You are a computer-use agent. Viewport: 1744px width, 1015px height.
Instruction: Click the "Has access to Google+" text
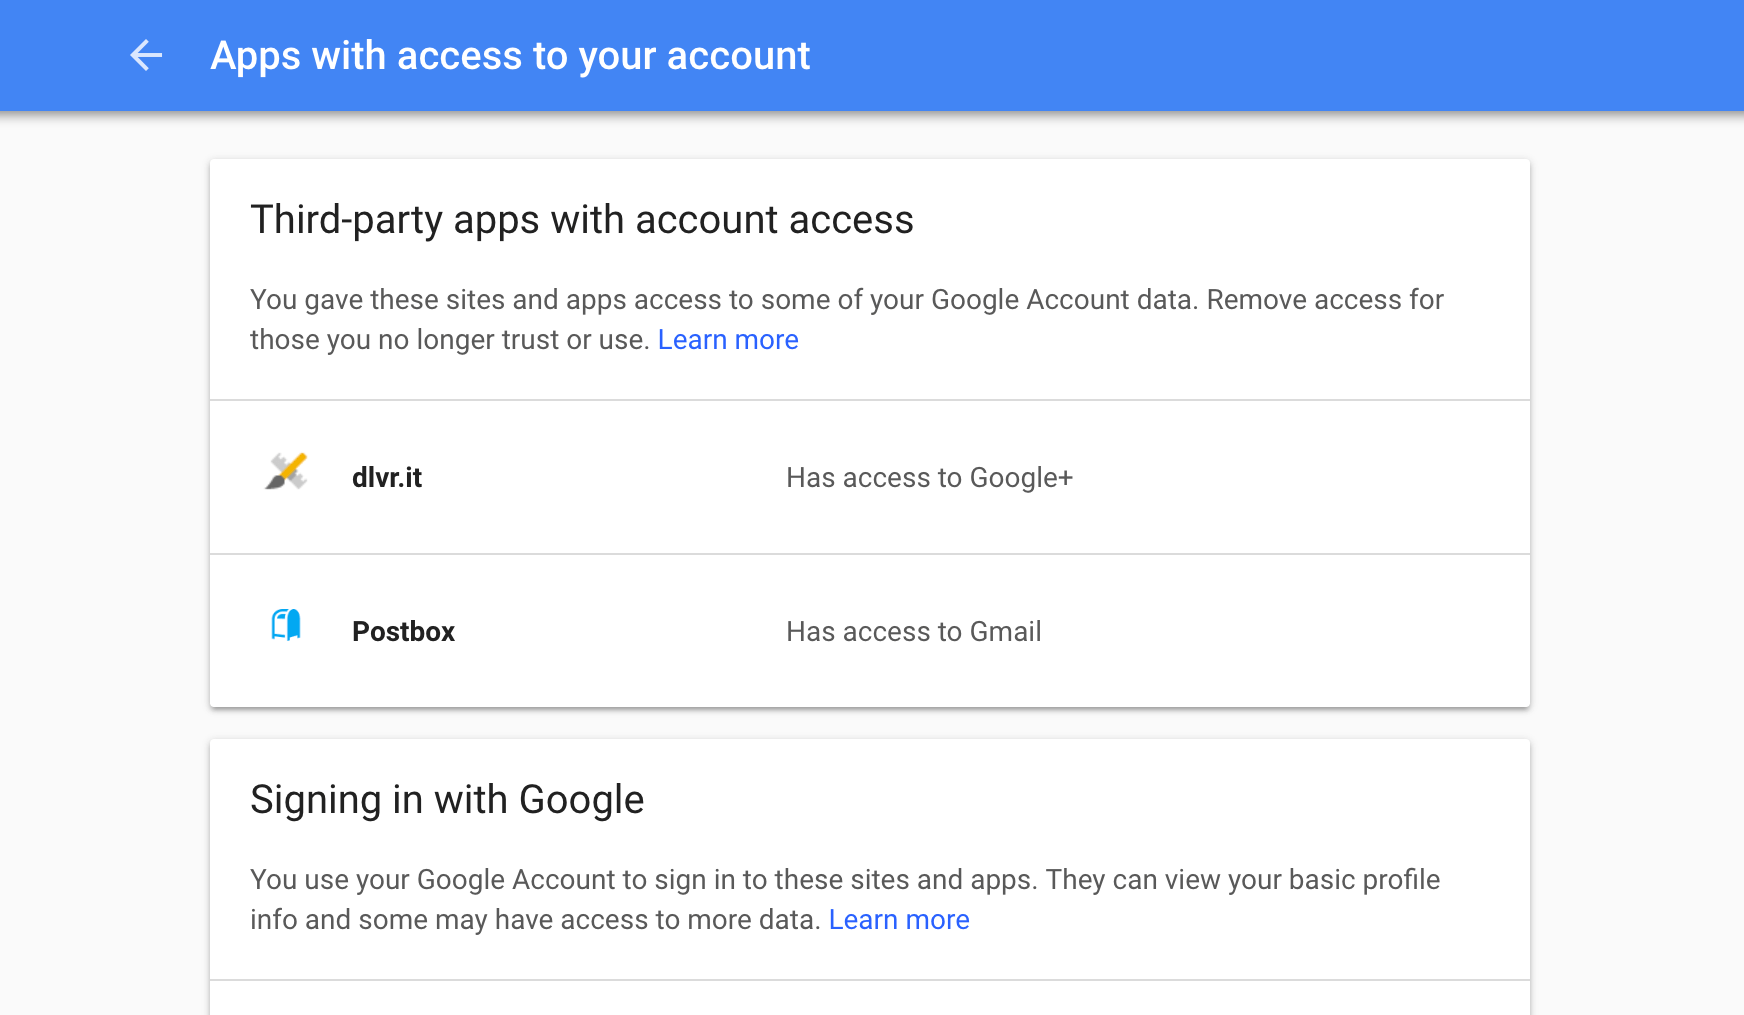pyautogui.click(x=928, y=478)
